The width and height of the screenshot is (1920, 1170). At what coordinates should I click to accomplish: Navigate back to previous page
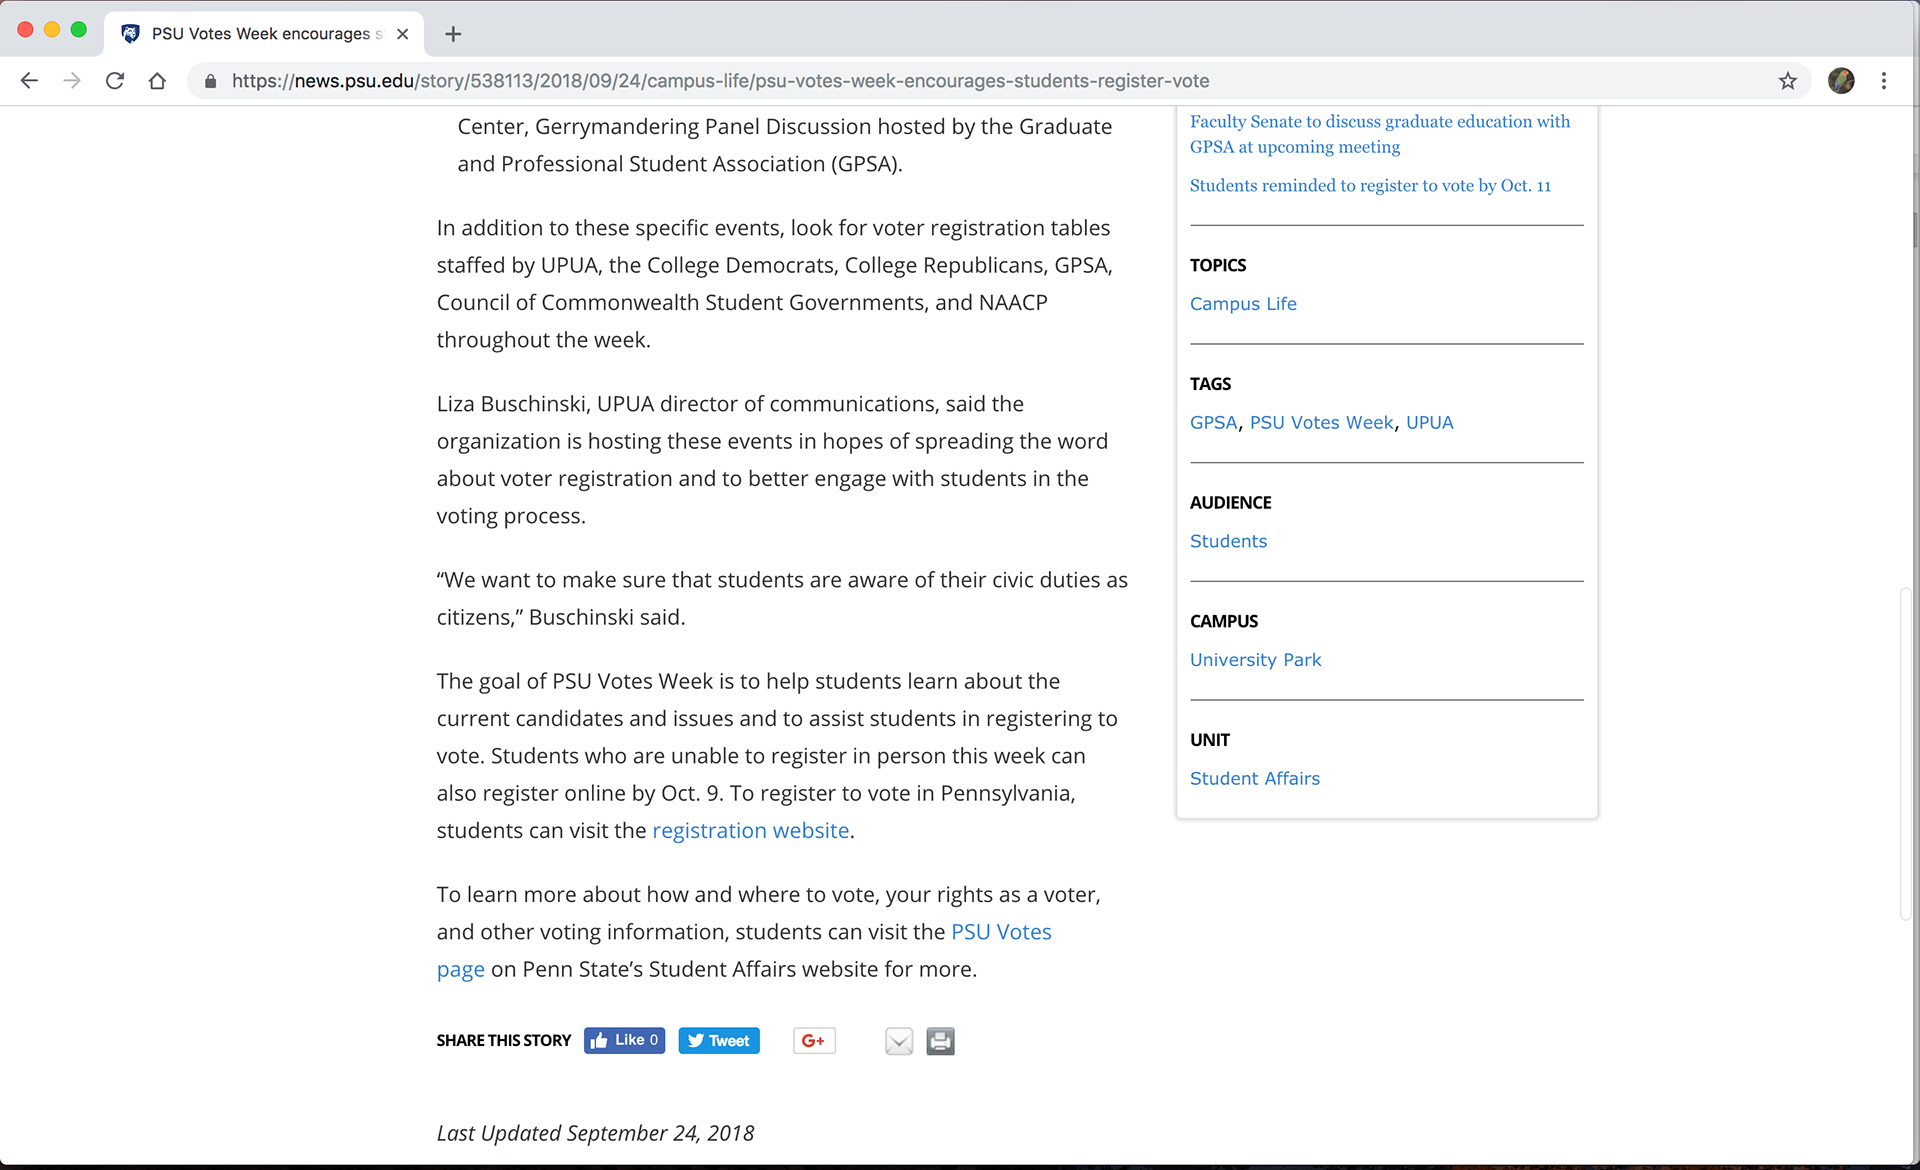click(x=29, y=81)
